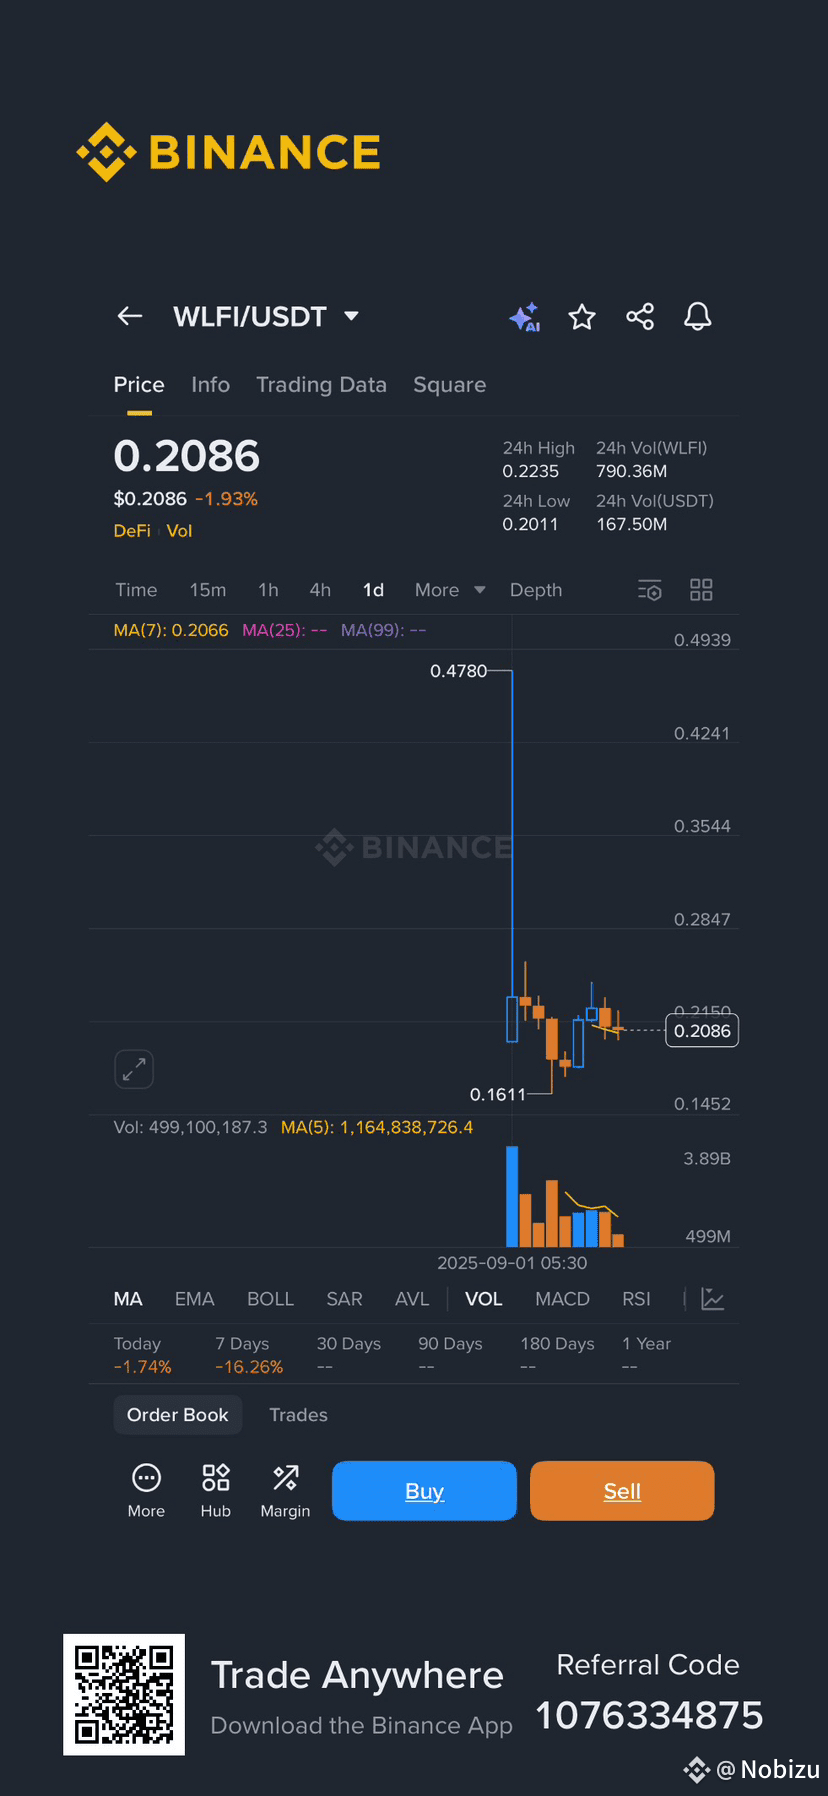Open the price alert bell icon
Viewport: 828px width, 1796px height.
point(698,317)
